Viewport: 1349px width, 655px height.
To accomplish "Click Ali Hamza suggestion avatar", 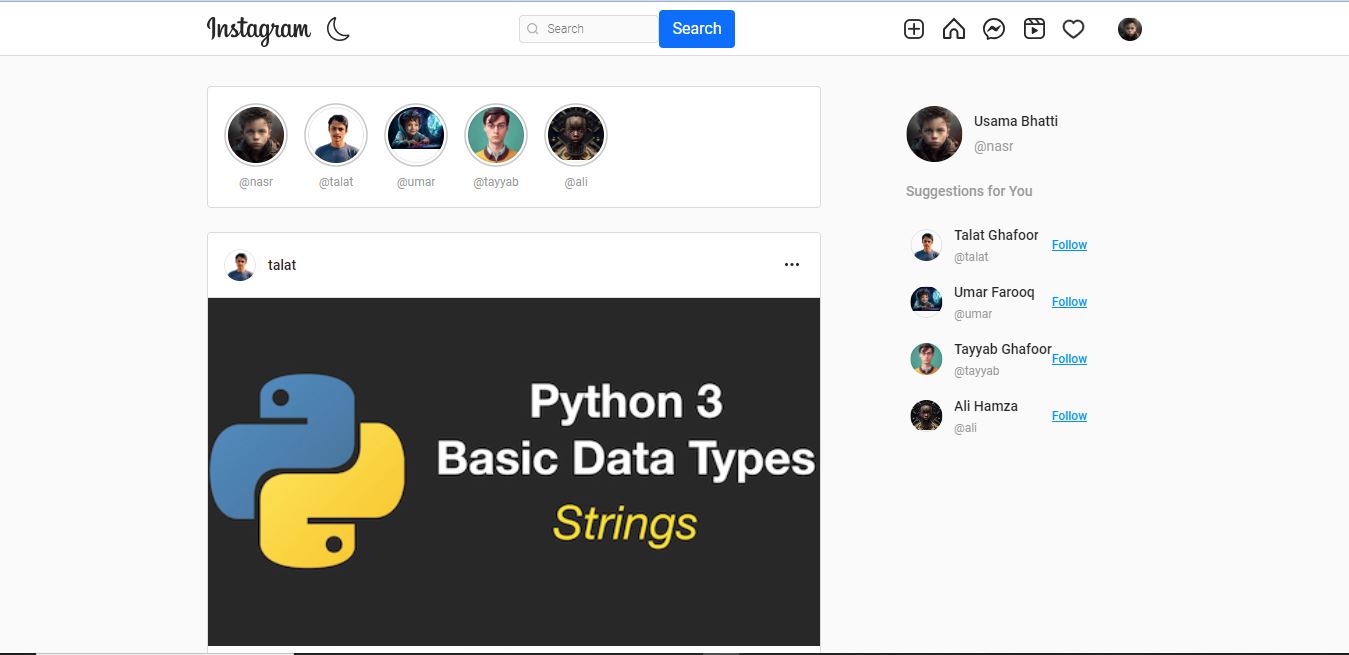I will [926, 415].
